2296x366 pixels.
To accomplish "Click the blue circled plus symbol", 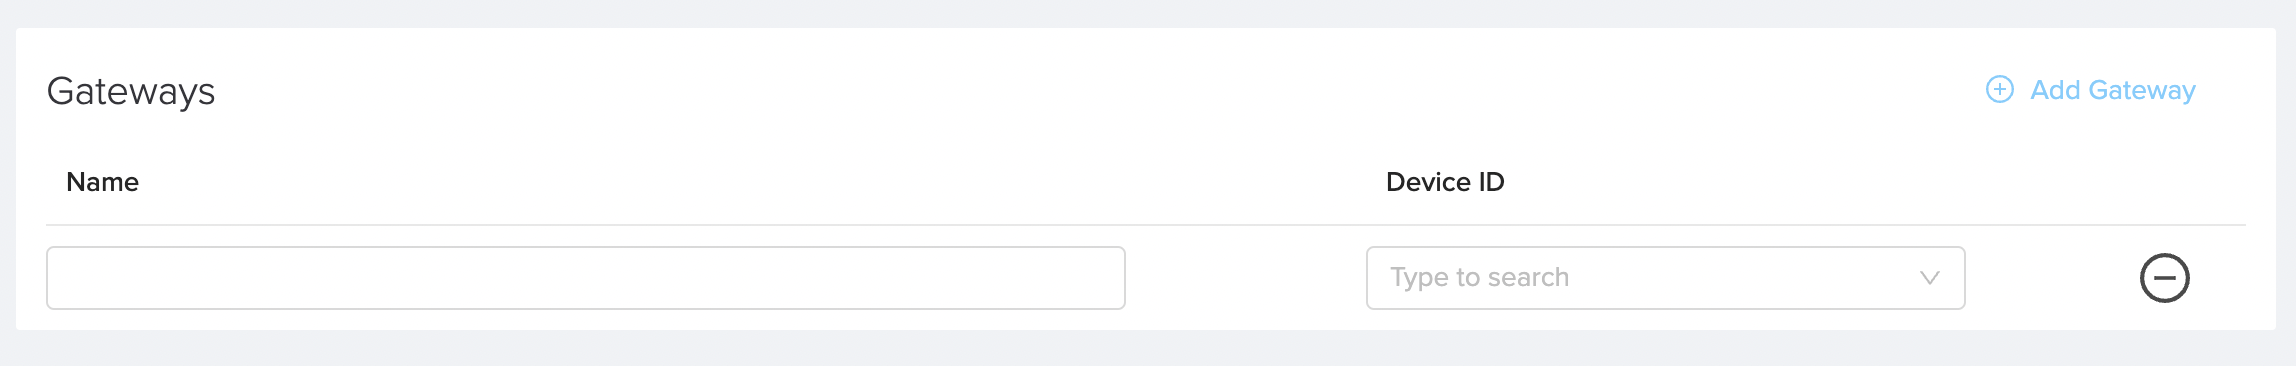I will (1999, 90).
